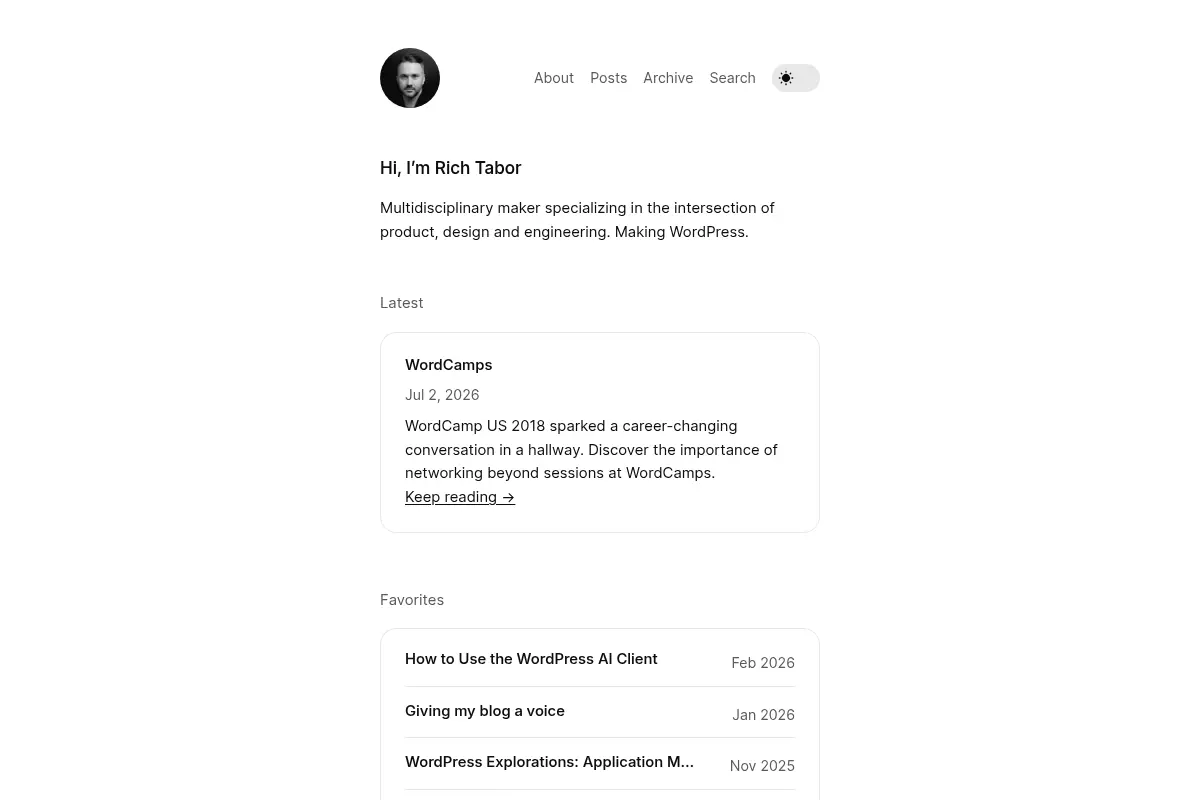The width and height of the screenshot is (1200, 800).
Task: Open the WordCamps post title
Action: (448, 365)
